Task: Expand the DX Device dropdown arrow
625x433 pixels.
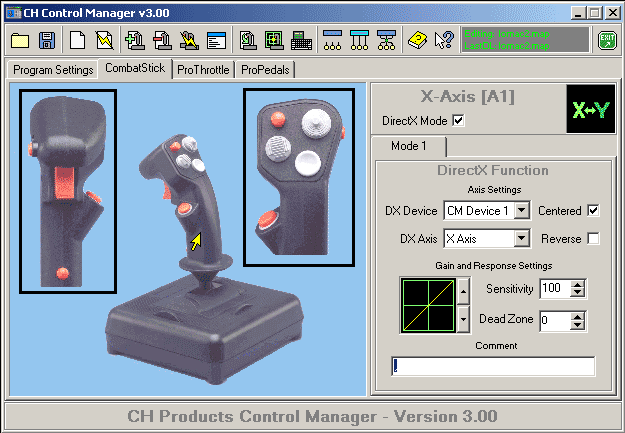Action: coord(521,210)
